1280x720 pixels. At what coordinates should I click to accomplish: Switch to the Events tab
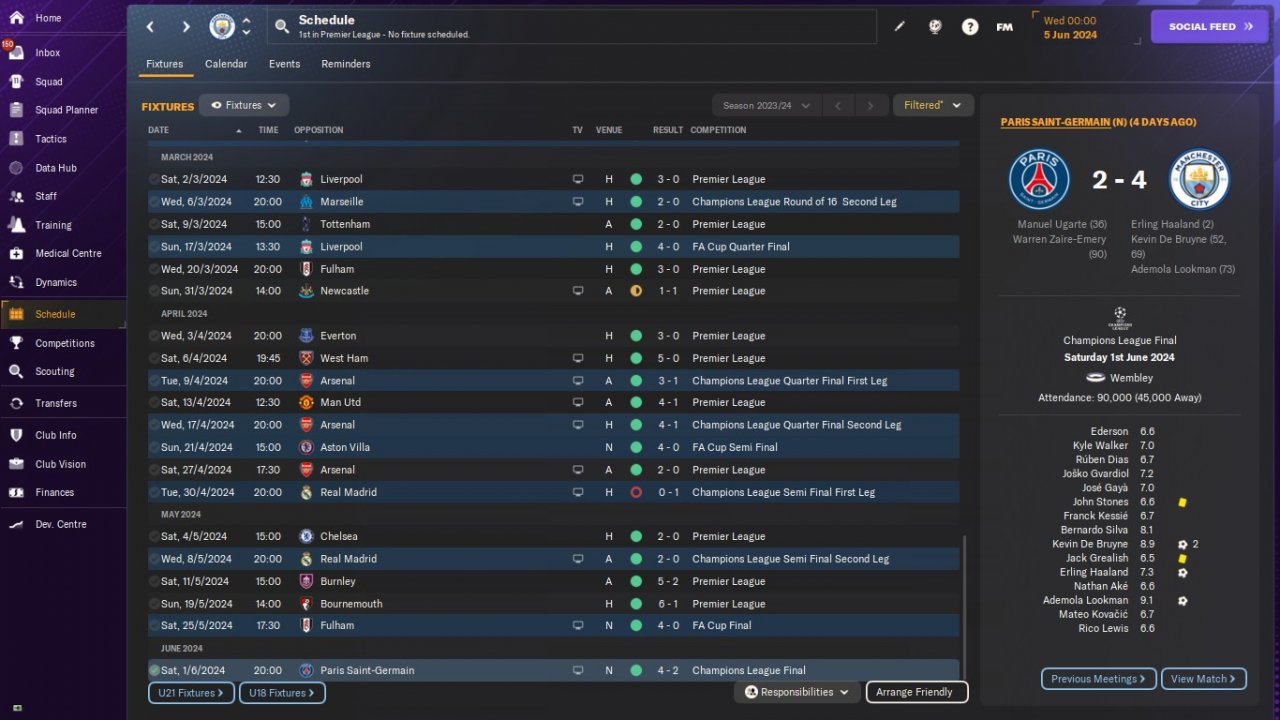(285, 64)
